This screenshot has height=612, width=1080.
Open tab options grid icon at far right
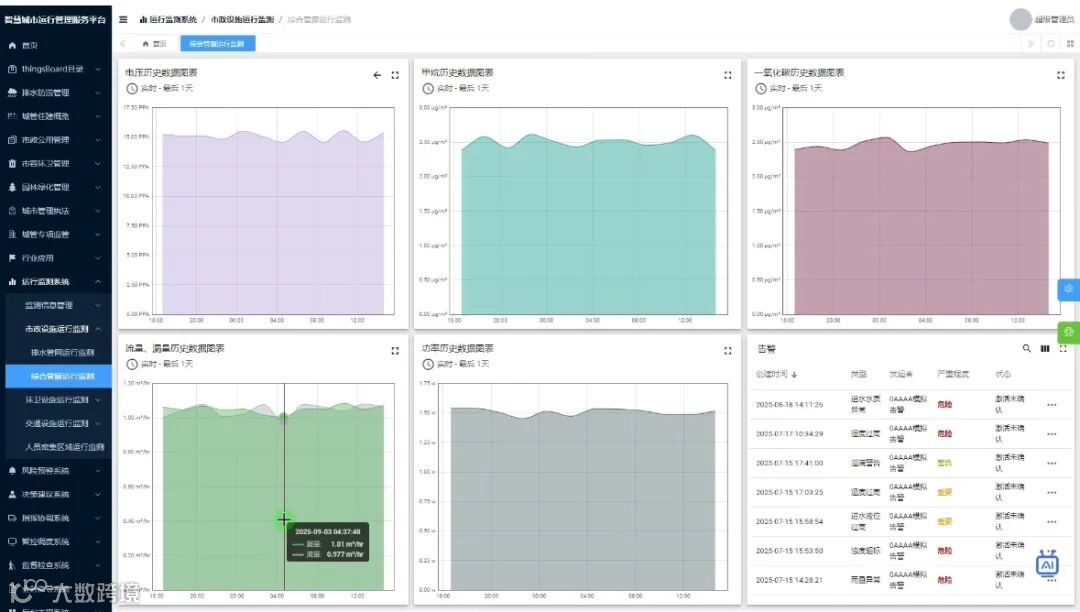[x=1070, y=43]
